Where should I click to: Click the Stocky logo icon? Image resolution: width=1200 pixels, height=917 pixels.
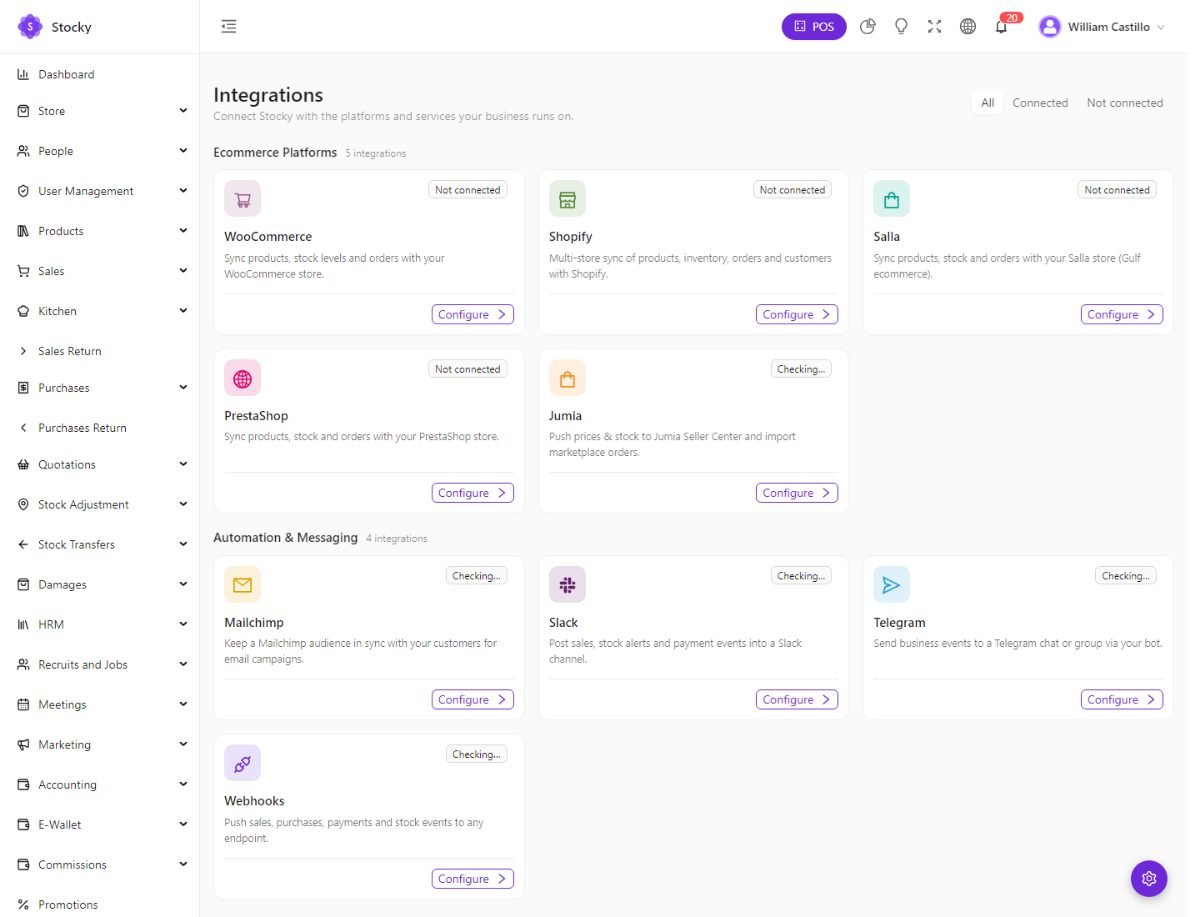[x=30, y=27]
